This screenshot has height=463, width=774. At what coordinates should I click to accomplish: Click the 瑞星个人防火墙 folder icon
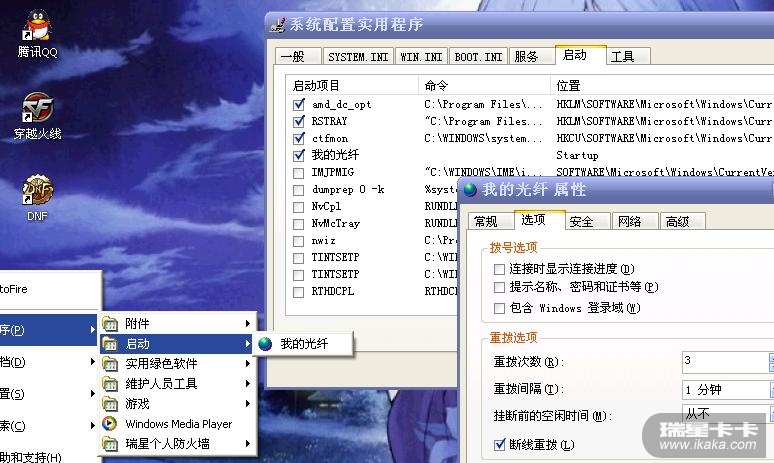[110, 444]
